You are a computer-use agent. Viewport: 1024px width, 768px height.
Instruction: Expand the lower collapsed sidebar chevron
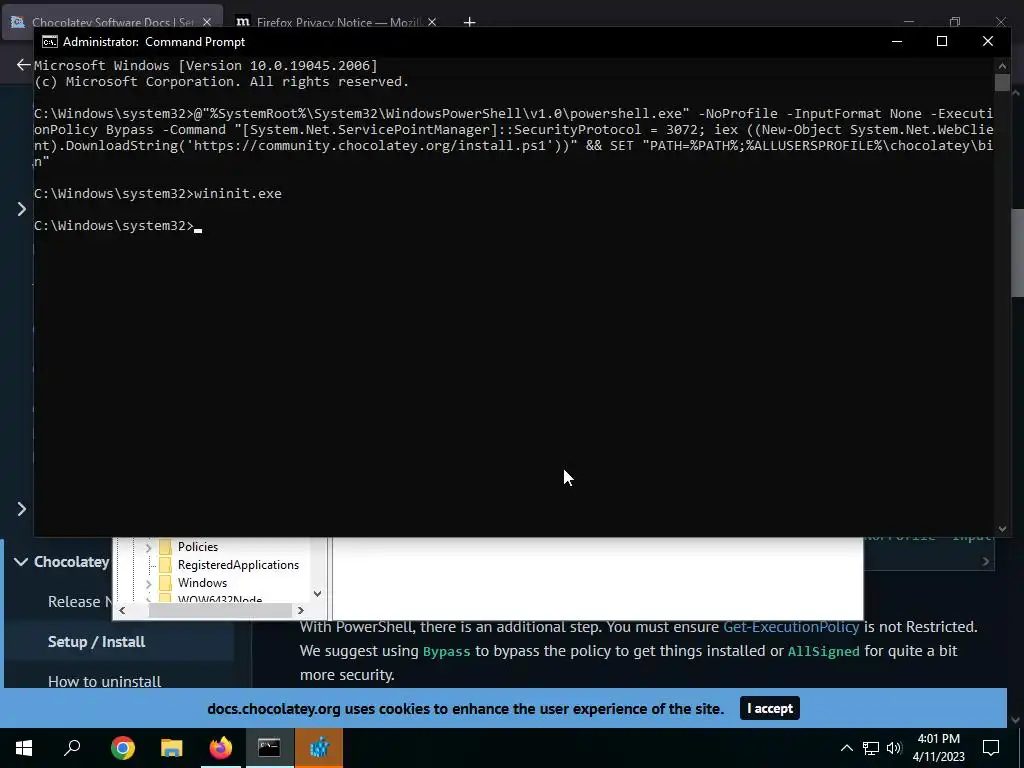pyautogui.click(x=22, y=509)
